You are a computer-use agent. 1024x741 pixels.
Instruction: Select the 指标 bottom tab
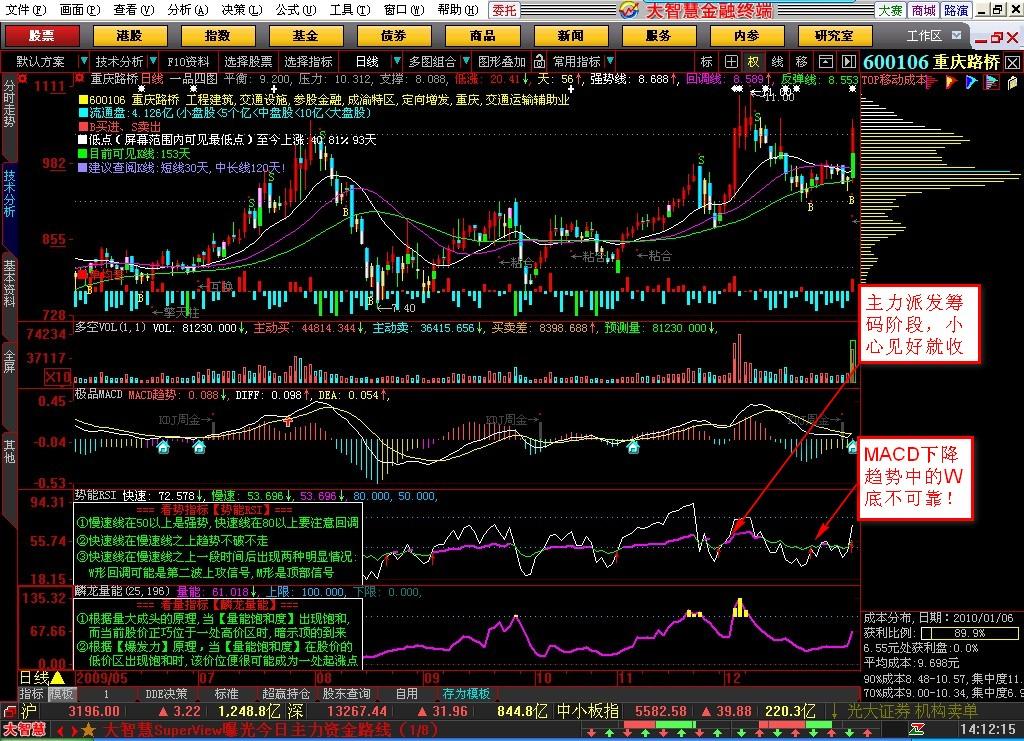tap(32, 693)
